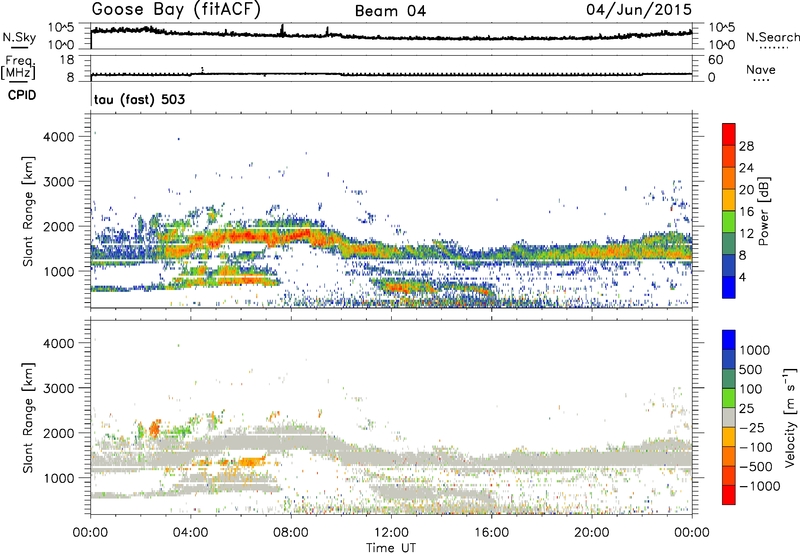Click the '16' power colorbar label

[x=746, y=212]
